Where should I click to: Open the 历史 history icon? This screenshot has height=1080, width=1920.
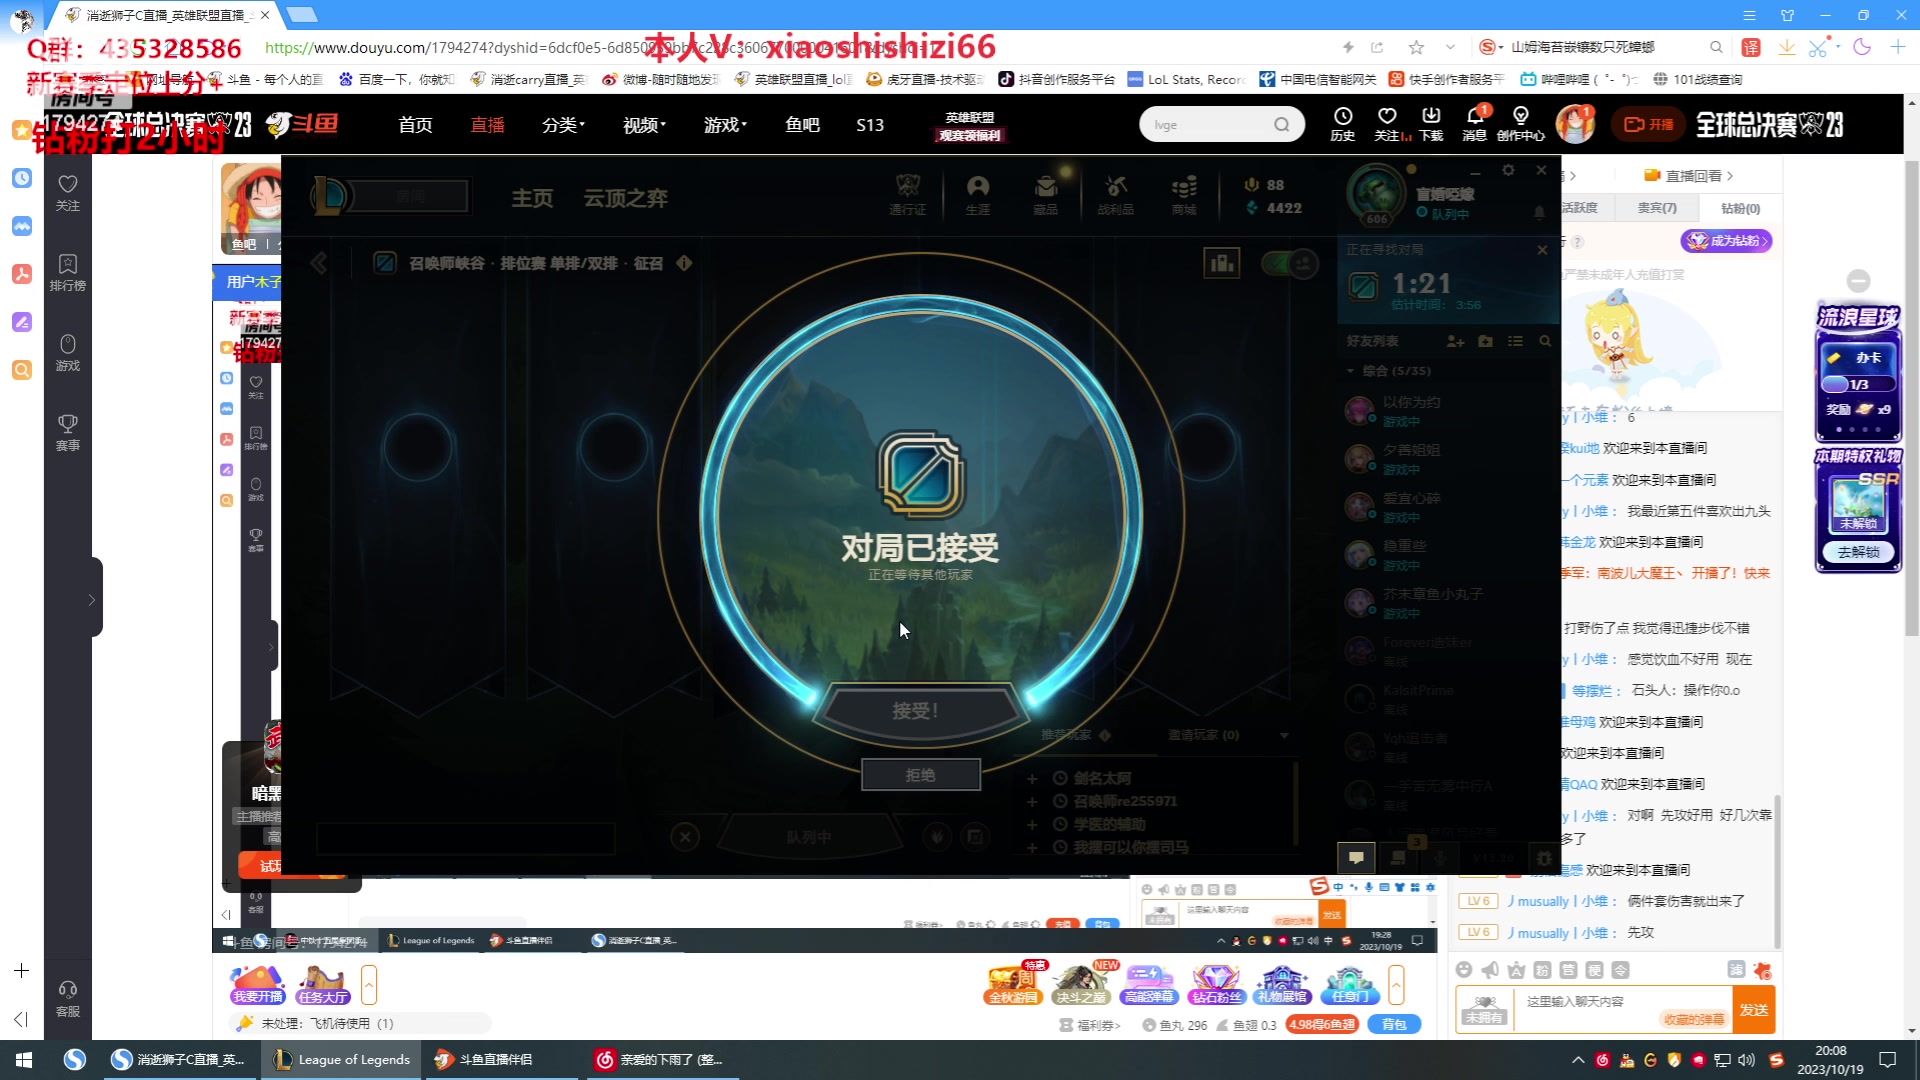point(1343,124)
